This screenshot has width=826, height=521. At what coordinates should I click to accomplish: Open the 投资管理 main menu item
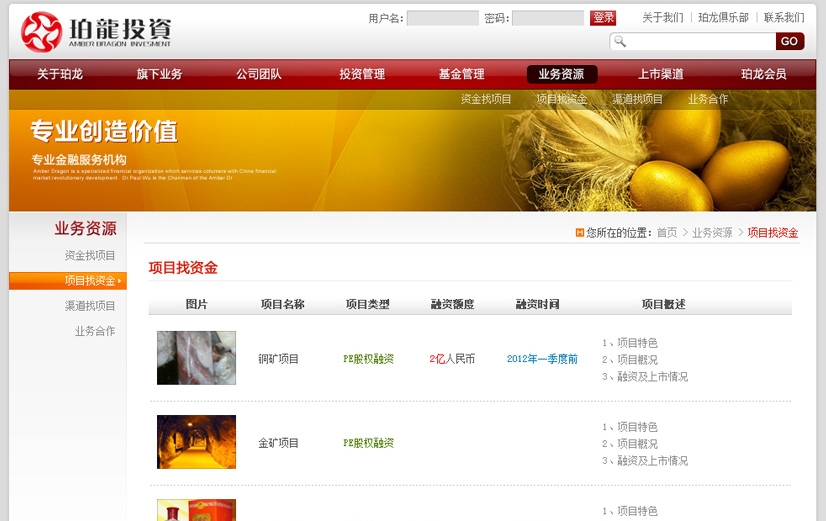(362, 74)
